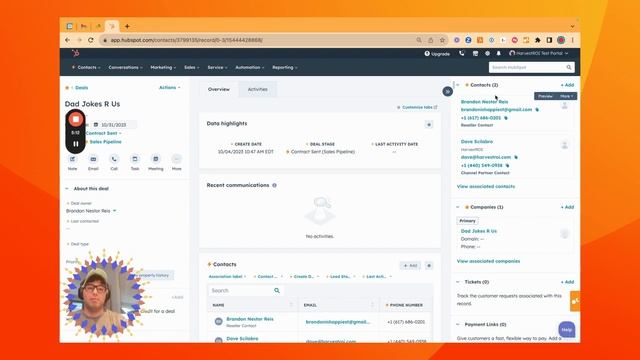Open the calling phone icon in top bar
Image resolution: width=640 pixels, height=360 pixels.
tap(462, 53)
